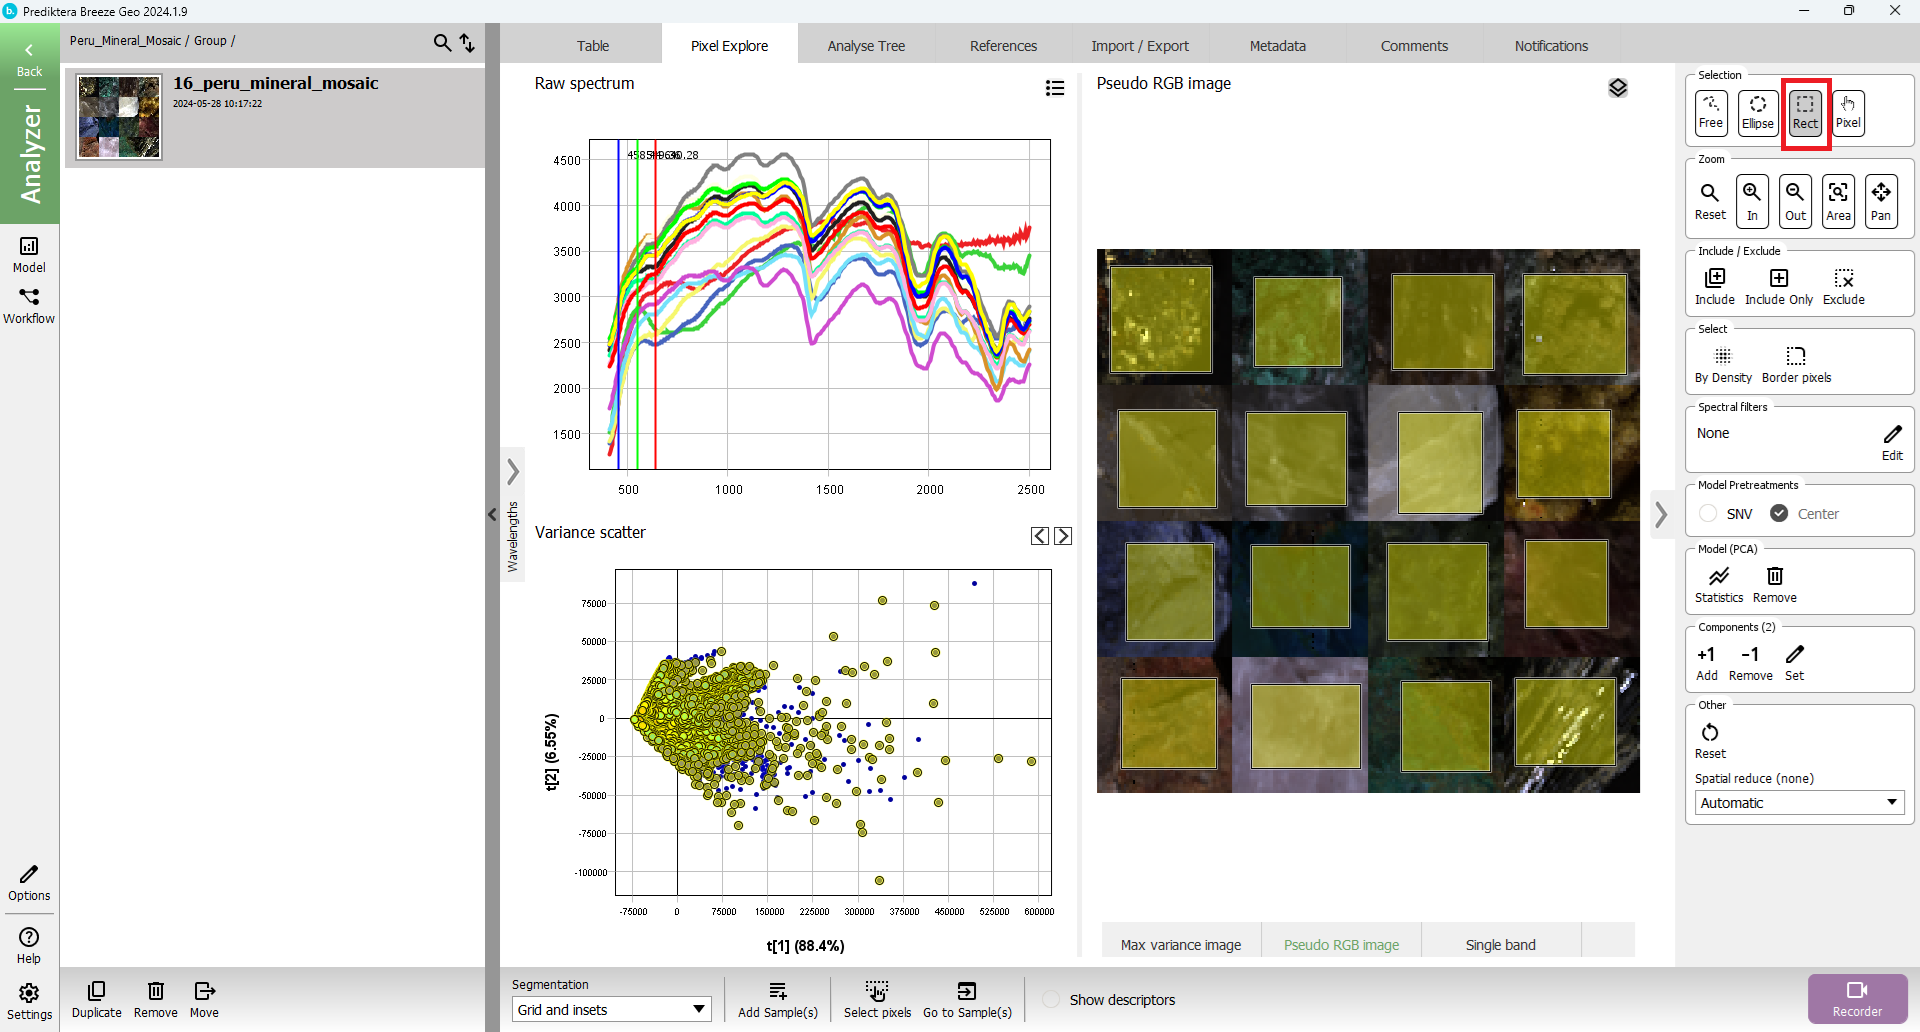Add a PCA component
Image resolution: width=1920 pixels, height=1032 pixels.
[1706, 662]
